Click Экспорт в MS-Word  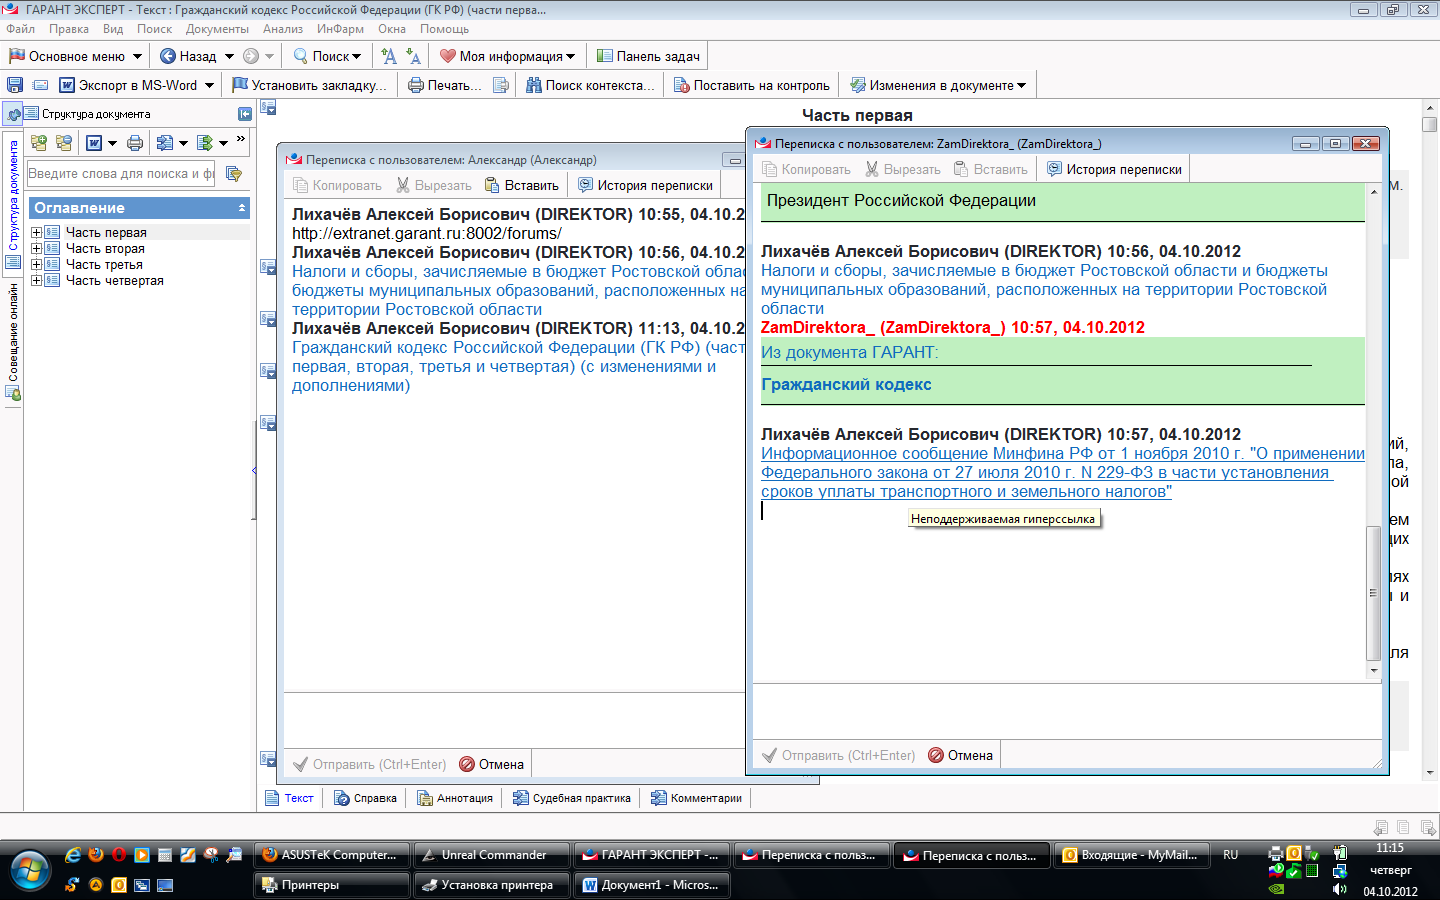point(129,85)
